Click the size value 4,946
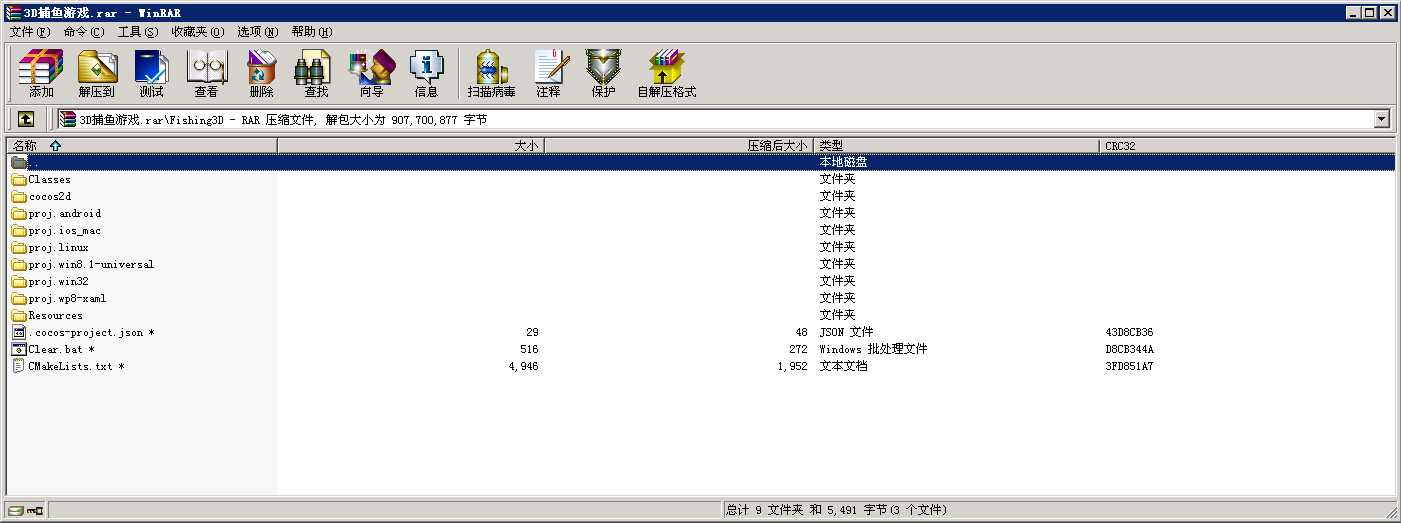The image size is (1401, 523). pyautogui.click(x=523, y=366)
